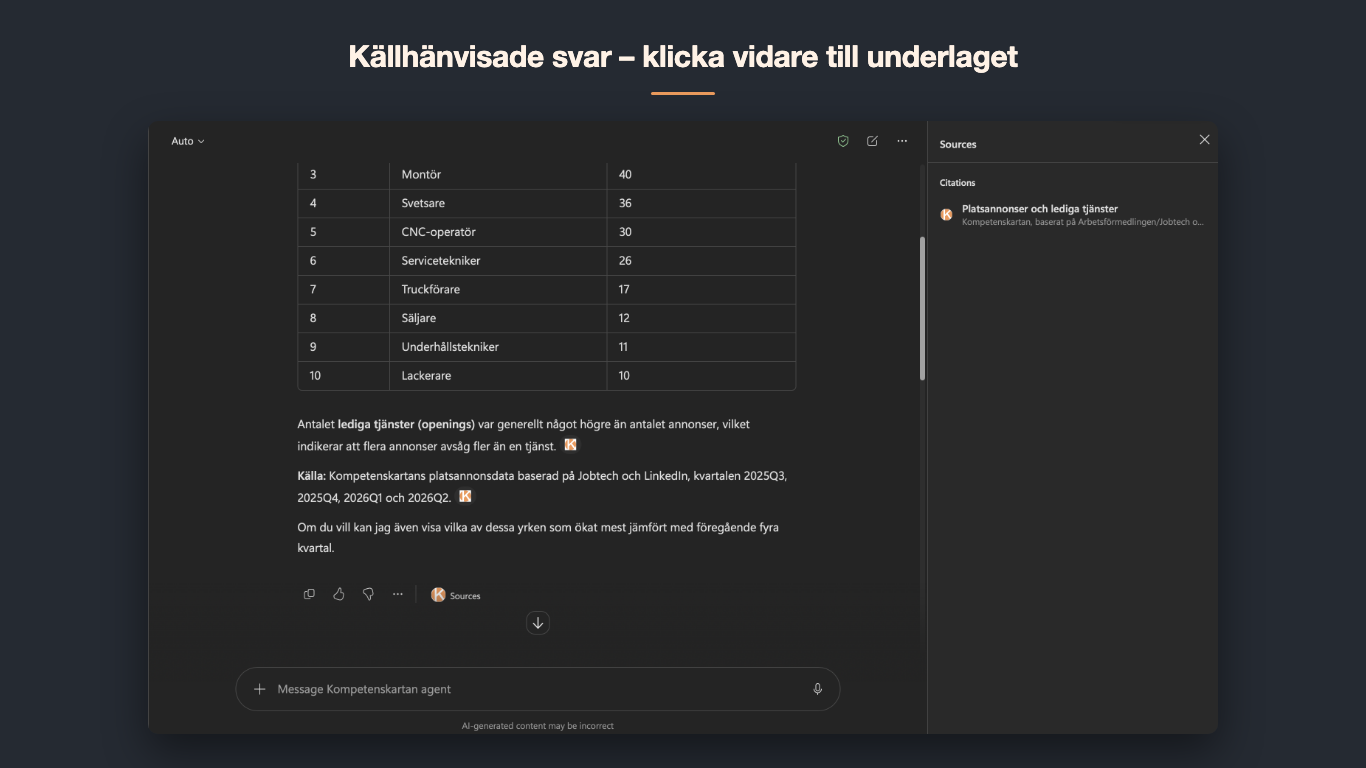
Task: Click the Sources button below the answer
Action: (x=456, y=595)
